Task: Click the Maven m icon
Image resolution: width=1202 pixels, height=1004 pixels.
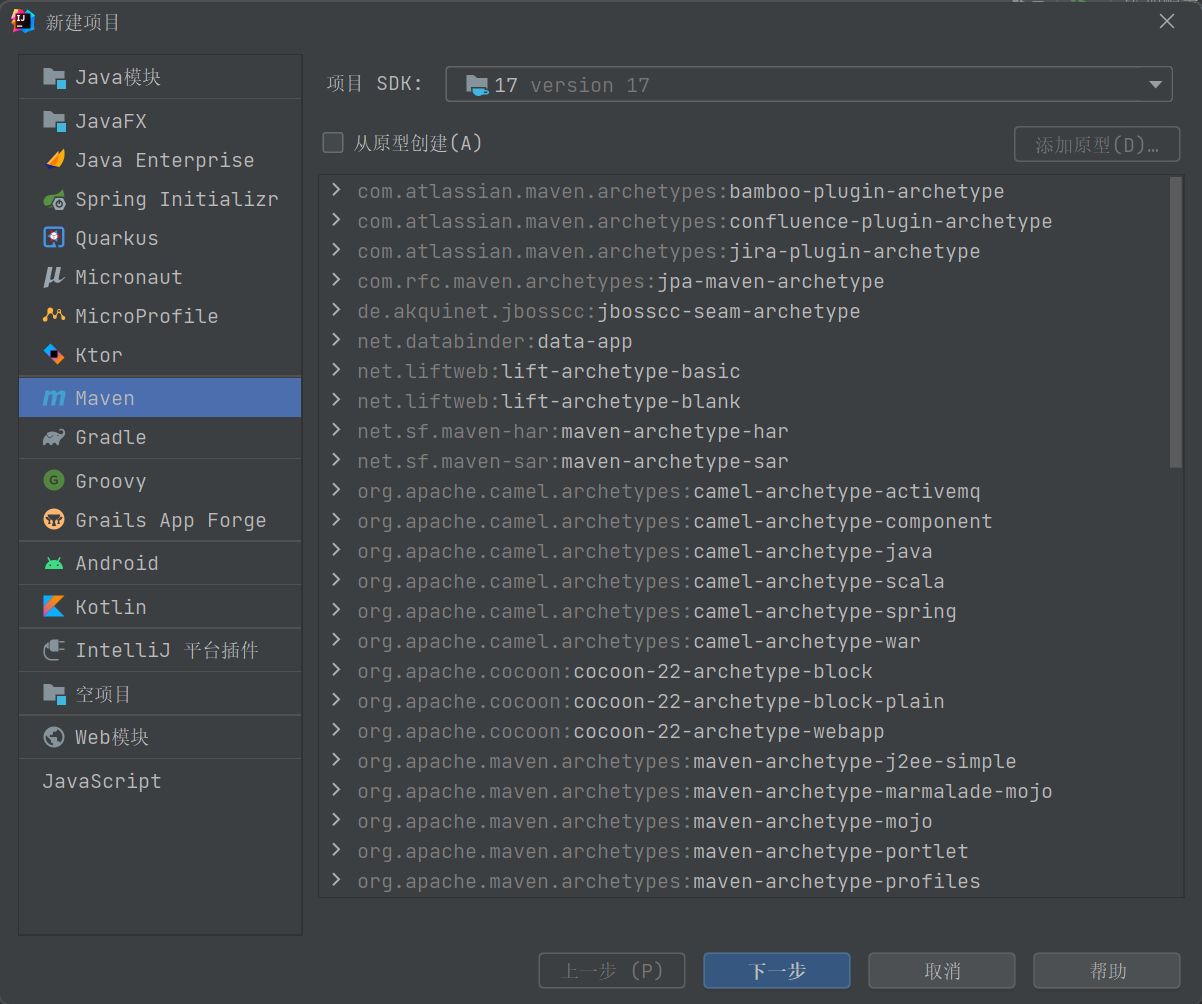Action: coord(54,398)
